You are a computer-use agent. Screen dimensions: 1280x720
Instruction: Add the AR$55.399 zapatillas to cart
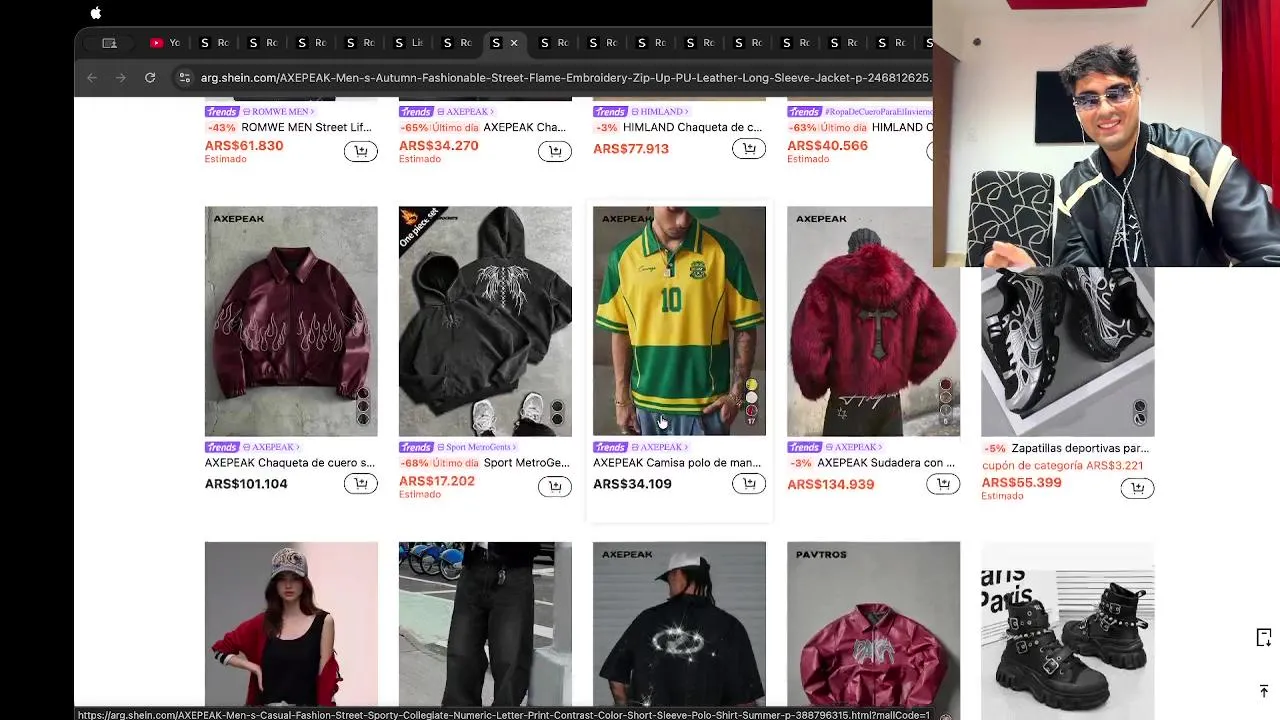1137,488
